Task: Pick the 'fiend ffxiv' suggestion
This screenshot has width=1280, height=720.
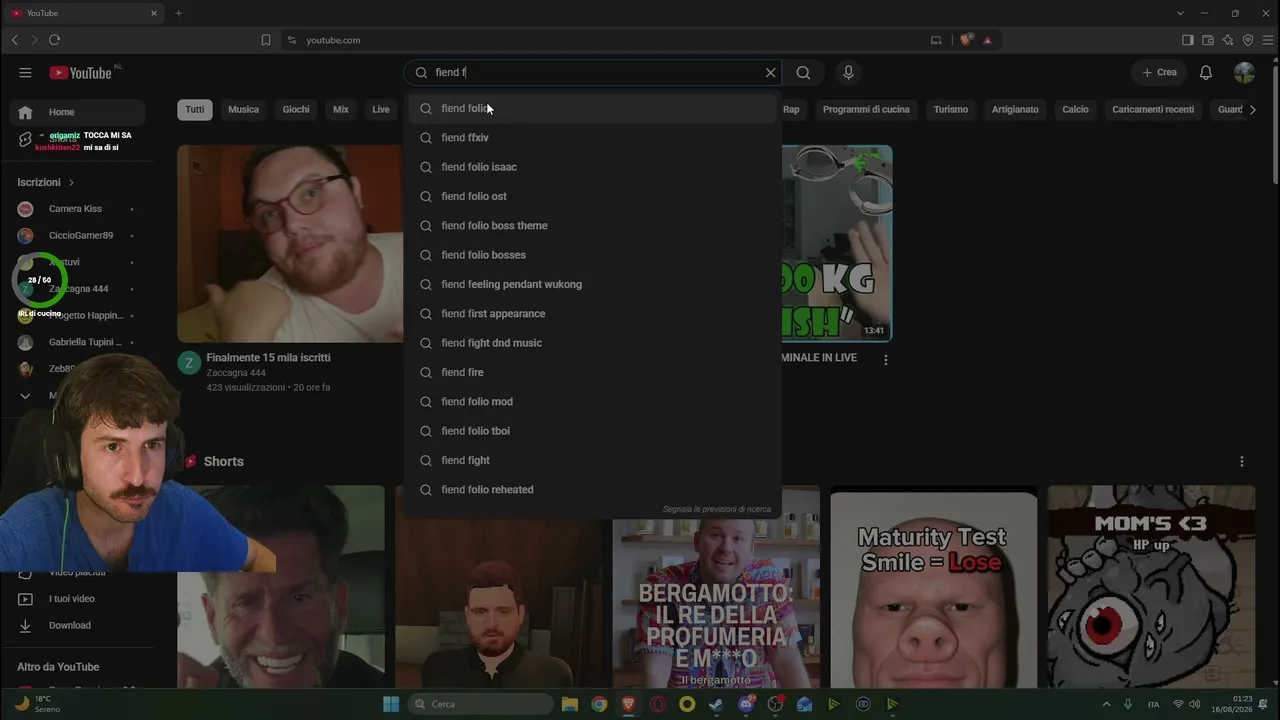Action: coord(592,138)
